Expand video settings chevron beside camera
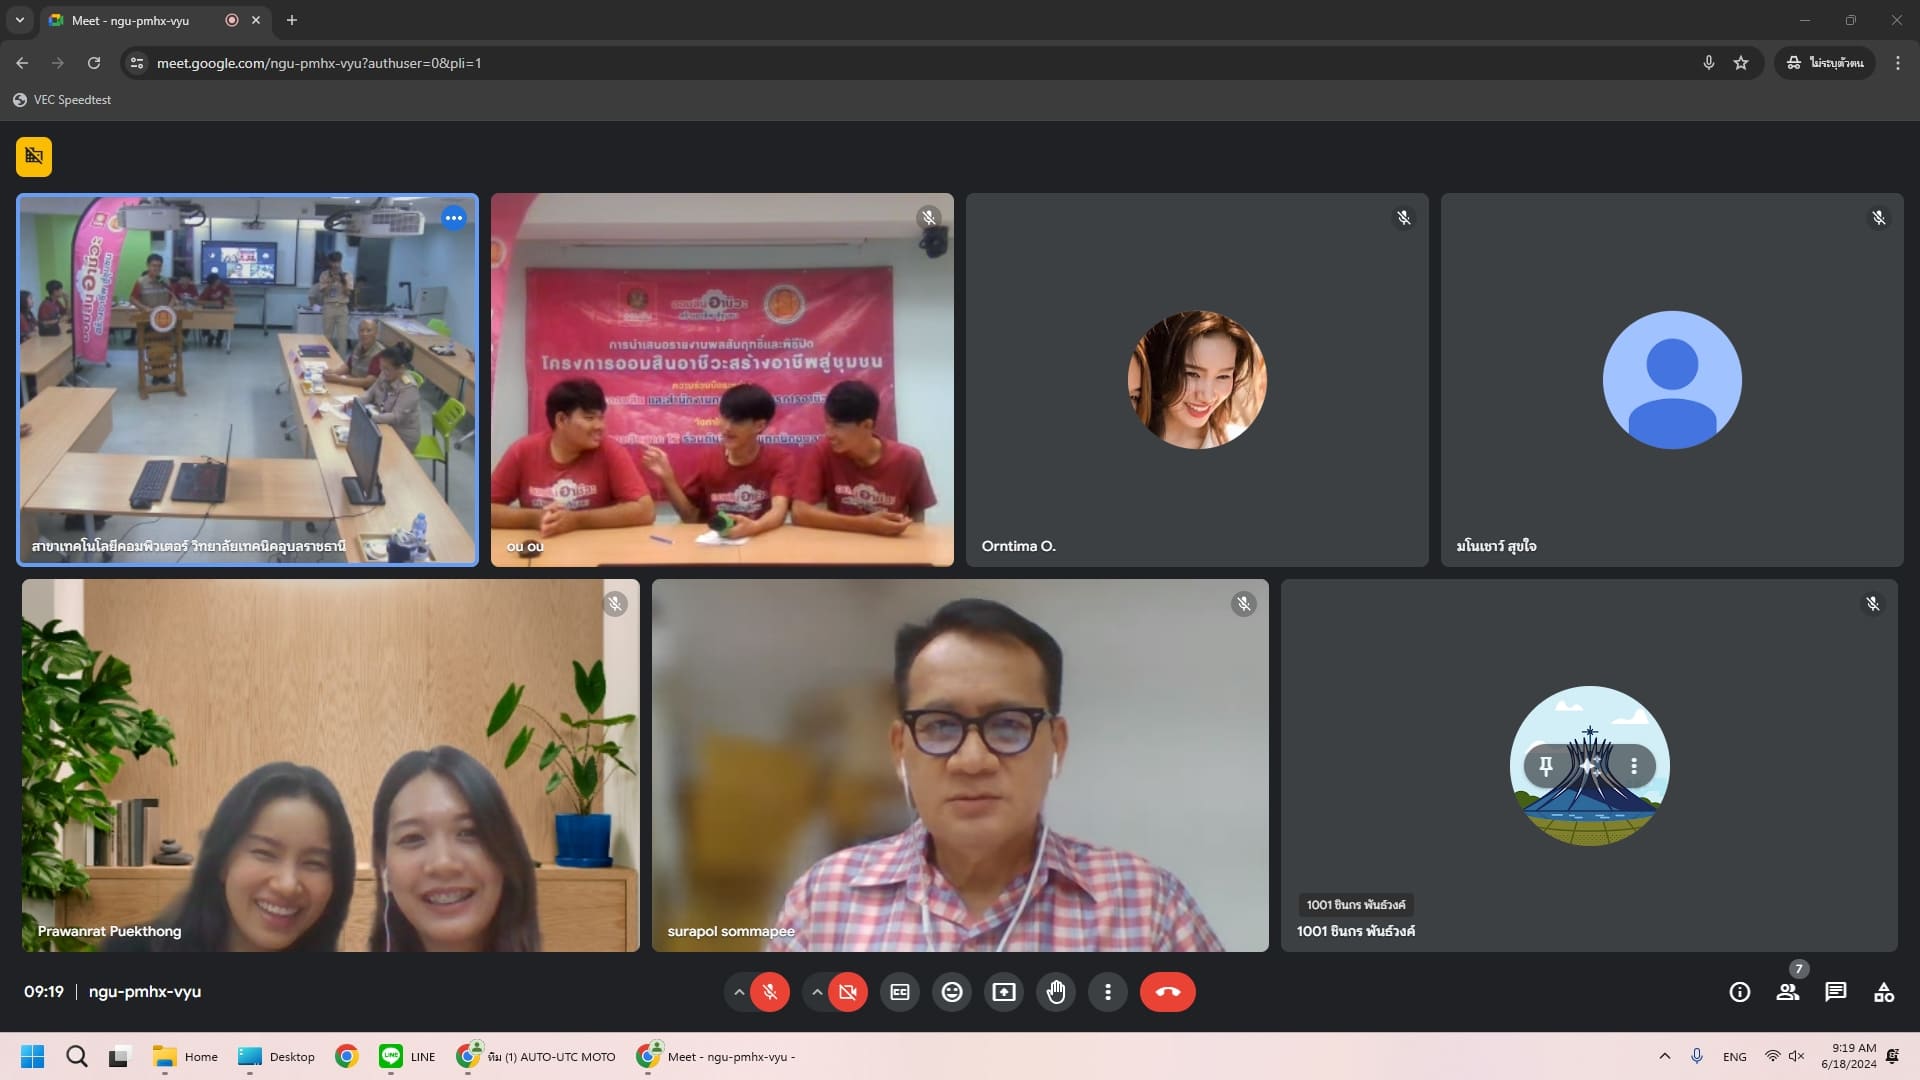This screenshot has height=1080, width=1920. click(817, 992)
